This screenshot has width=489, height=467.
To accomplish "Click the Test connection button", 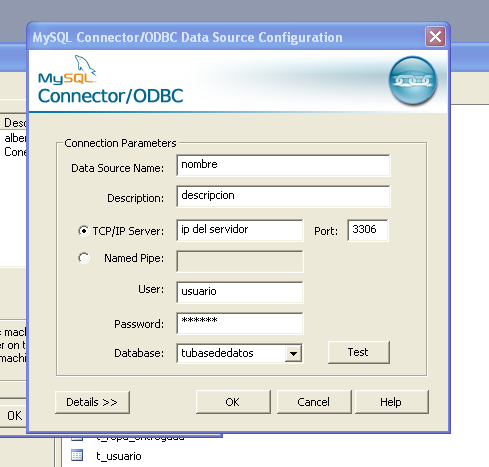I will tap(359, 352).
